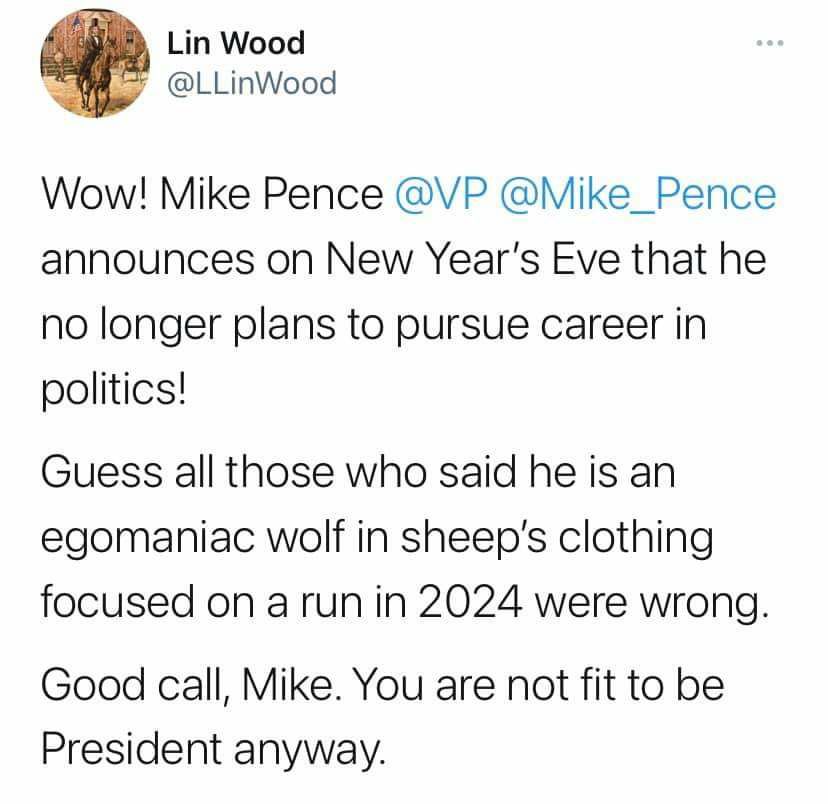Click the number "2024" in the tweet
Viewport: 828px width, 804px height.
pos(471,602)
